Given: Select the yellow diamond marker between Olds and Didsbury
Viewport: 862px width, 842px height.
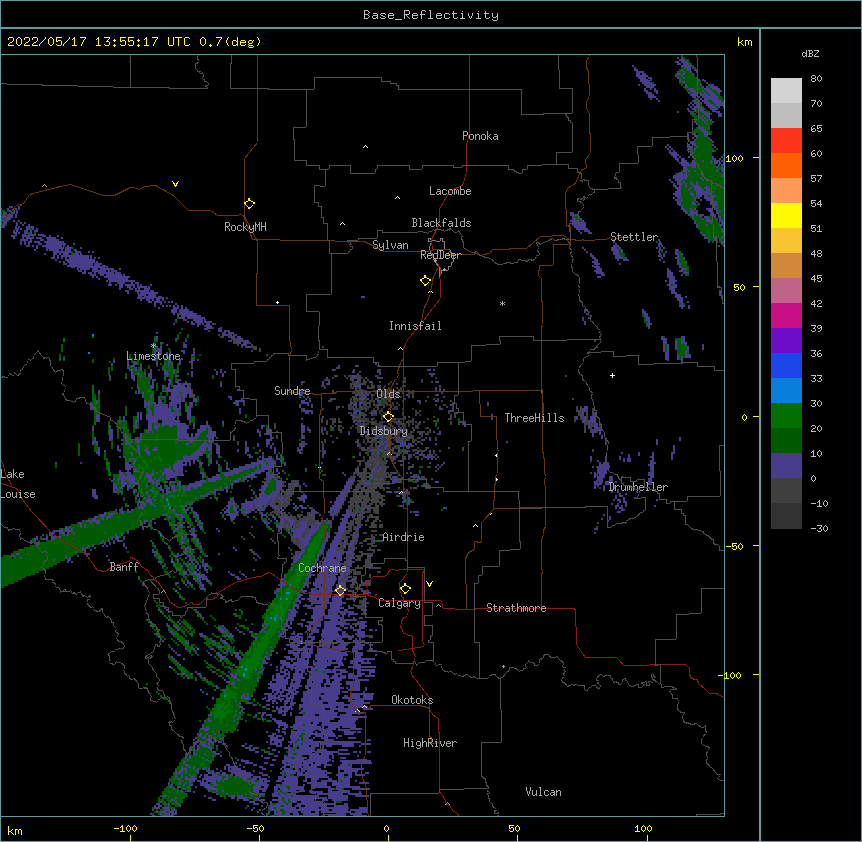Looking at the screenshot, I should (388, 417).
